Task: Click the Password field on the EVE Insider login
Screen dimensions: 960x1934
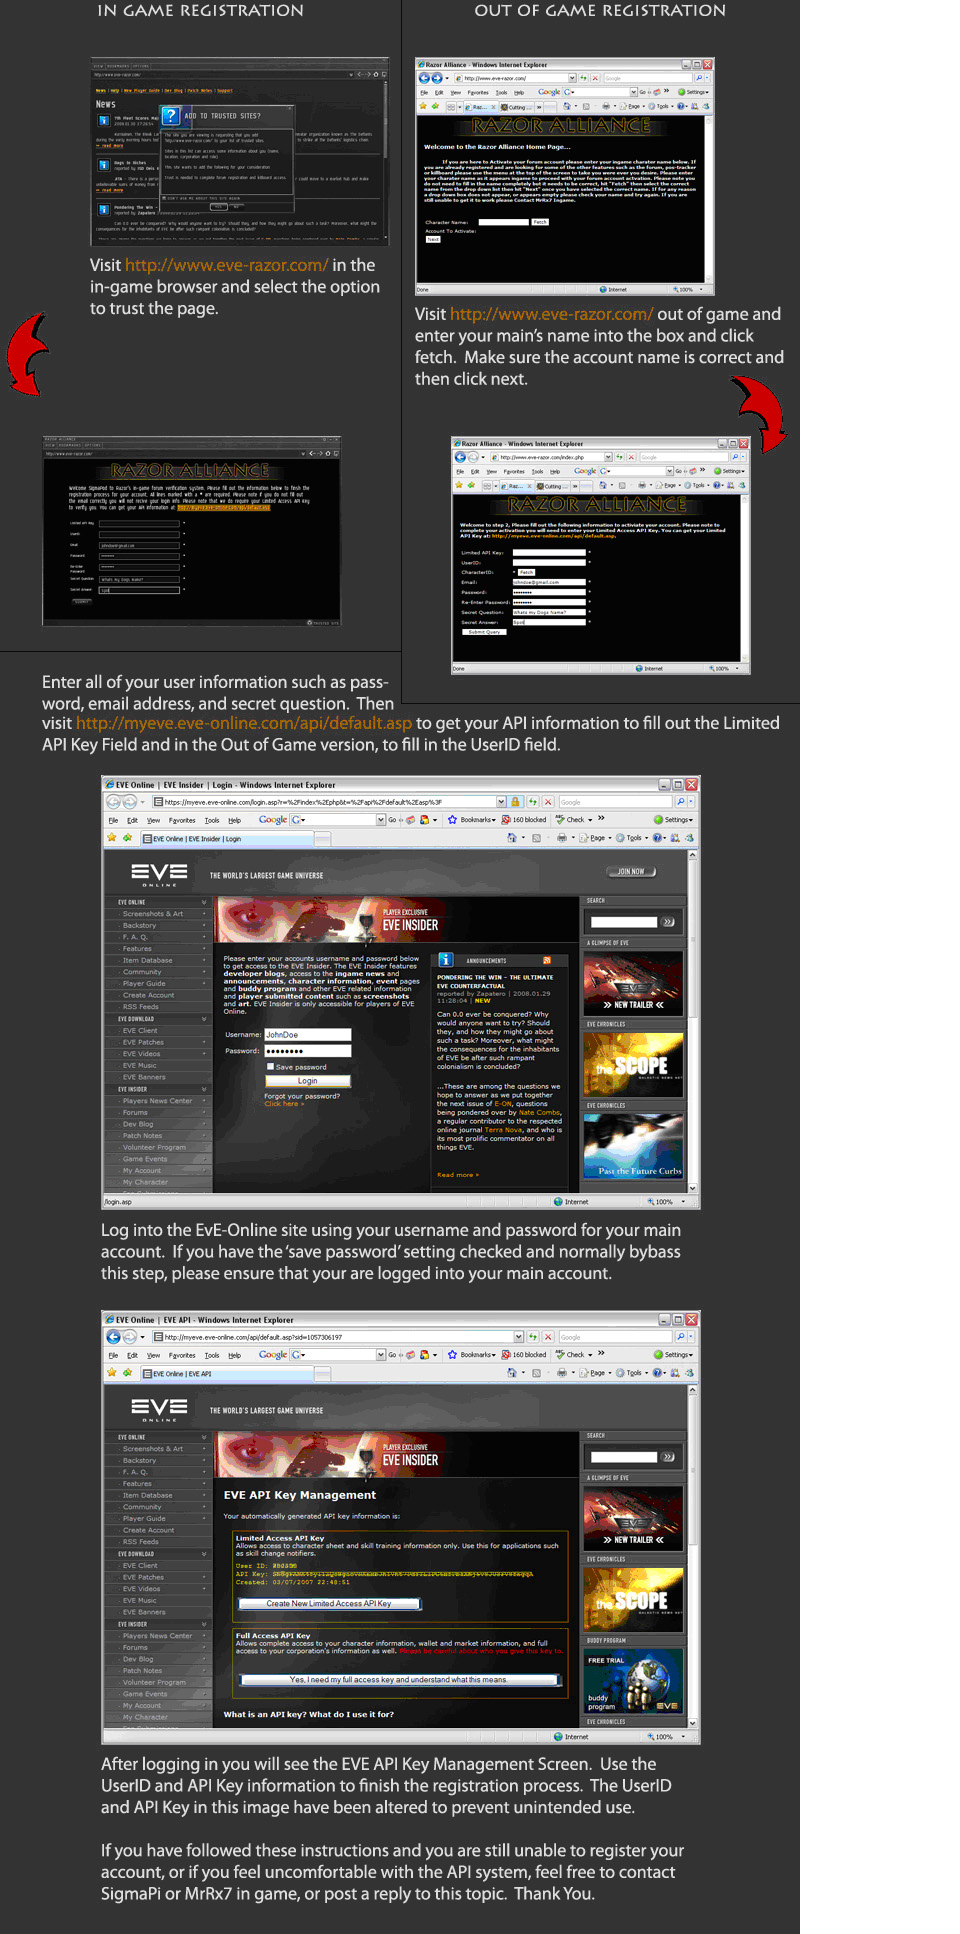Action: [308, 1051]
